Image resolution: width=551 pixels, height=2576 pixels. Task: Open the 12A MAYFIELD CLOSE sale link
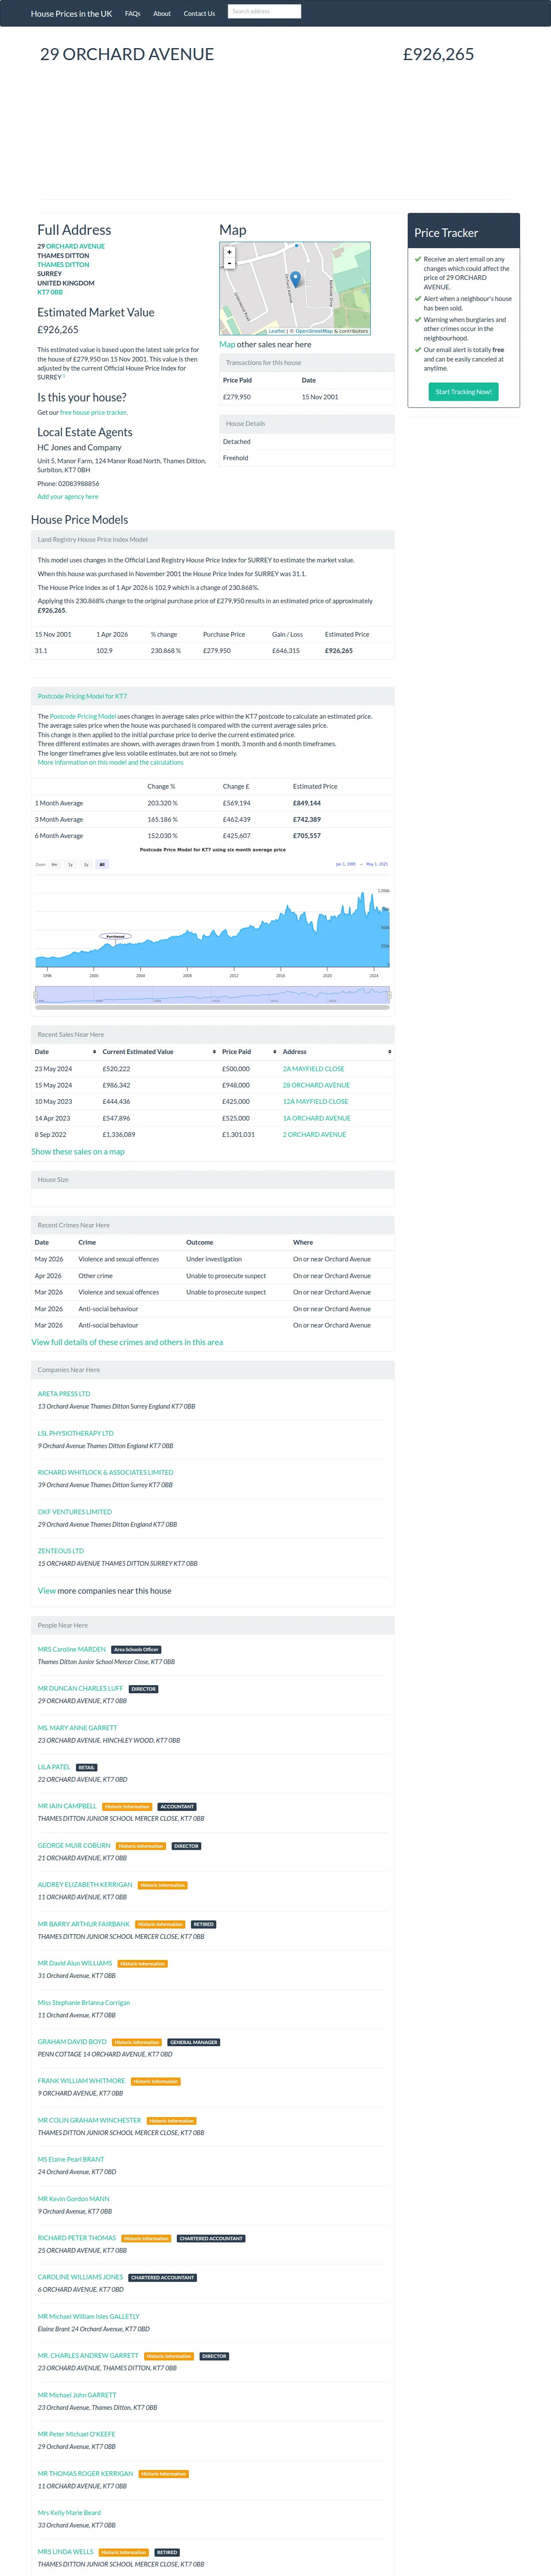(x=315, y=1101)
